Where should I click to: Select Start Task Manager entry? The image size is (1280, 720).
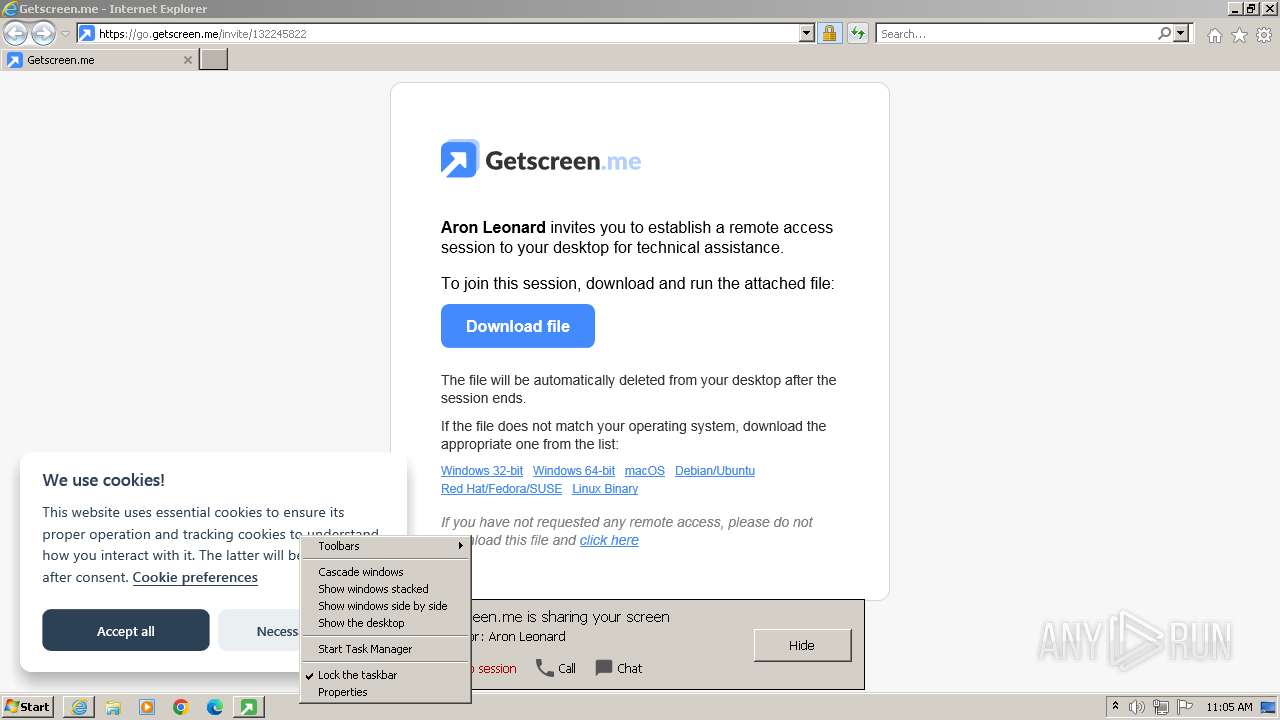tap(385, 649)
